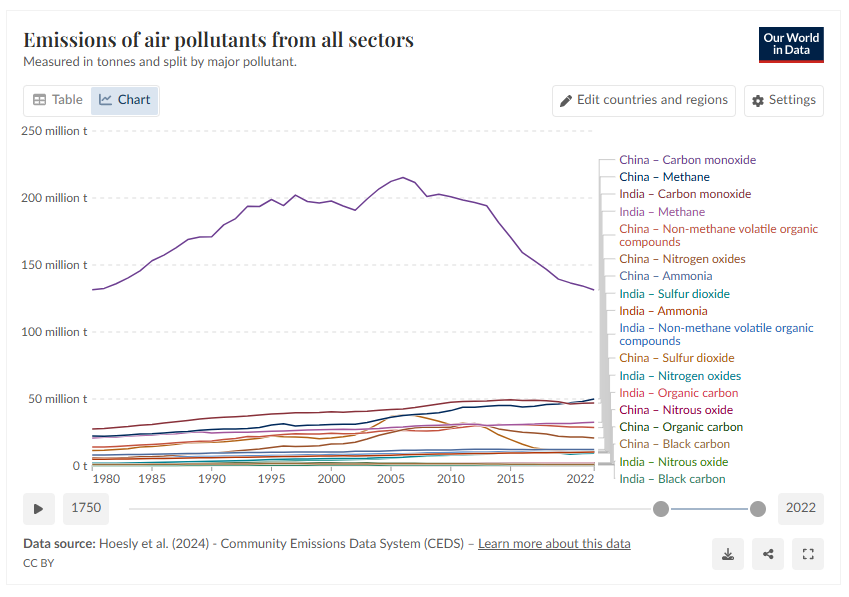Click the download chart icon

(728, 554)
